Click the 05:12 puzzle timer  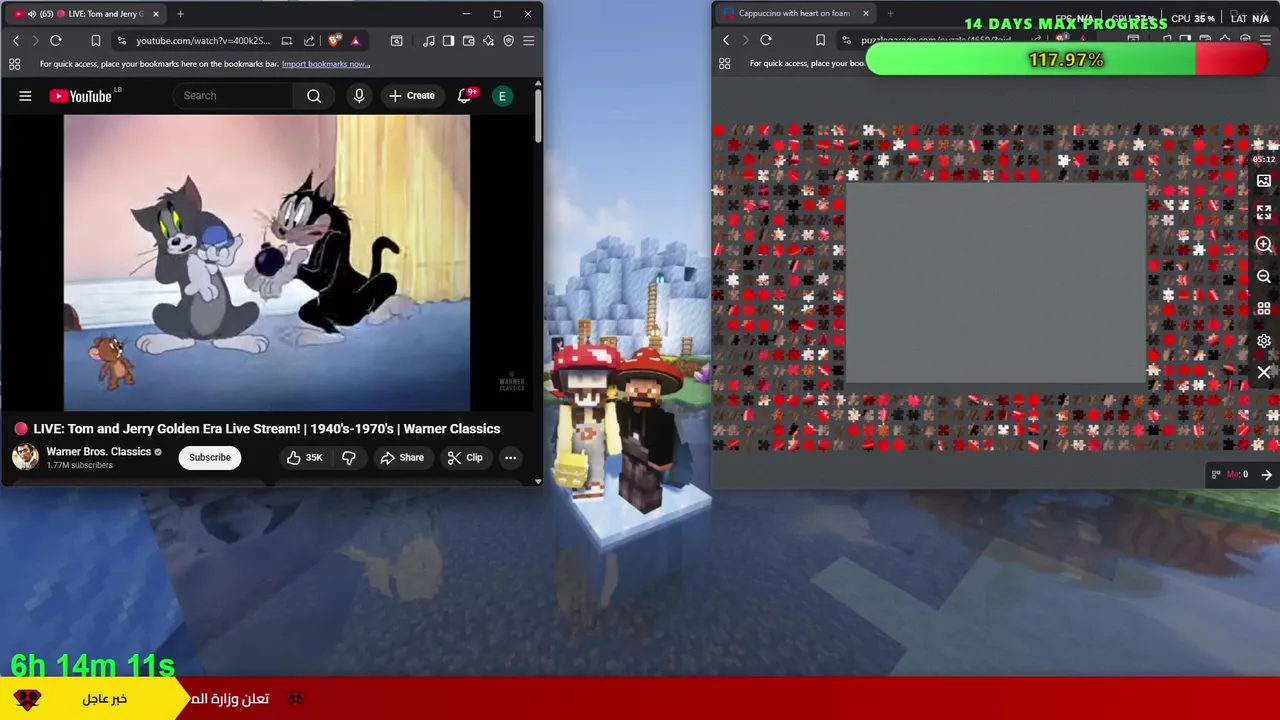[x=1264, y=160]
